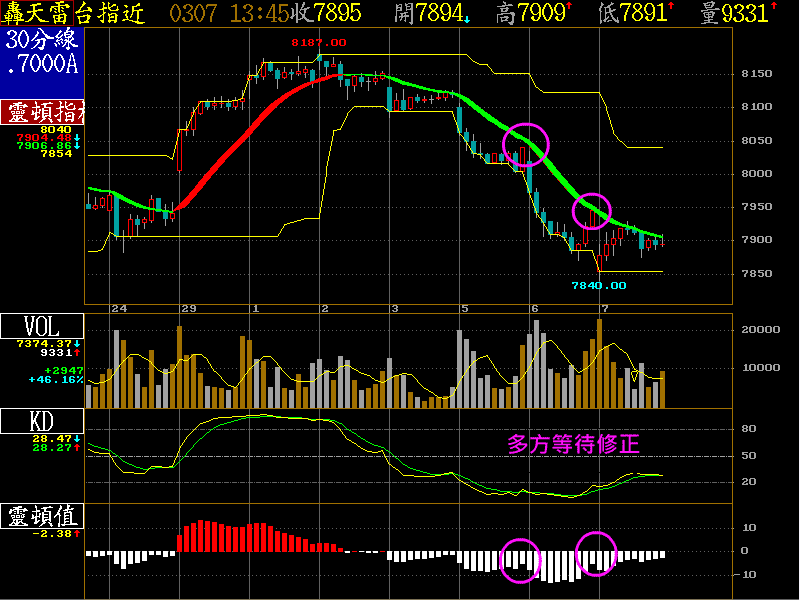This screenshot has height=600, width=800.
Task: Click left magenta circle in 靈頓值 histogram
Action: [520, 559]
